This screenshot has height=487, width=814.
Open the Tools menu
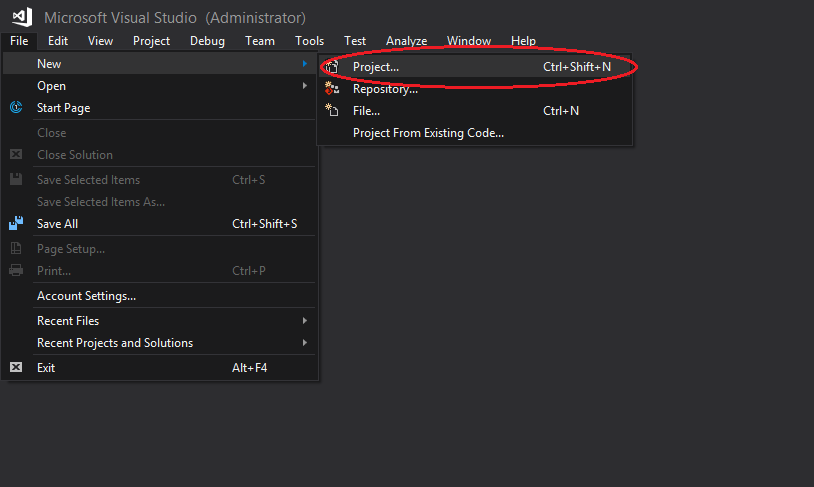click(x=309, y=40)
